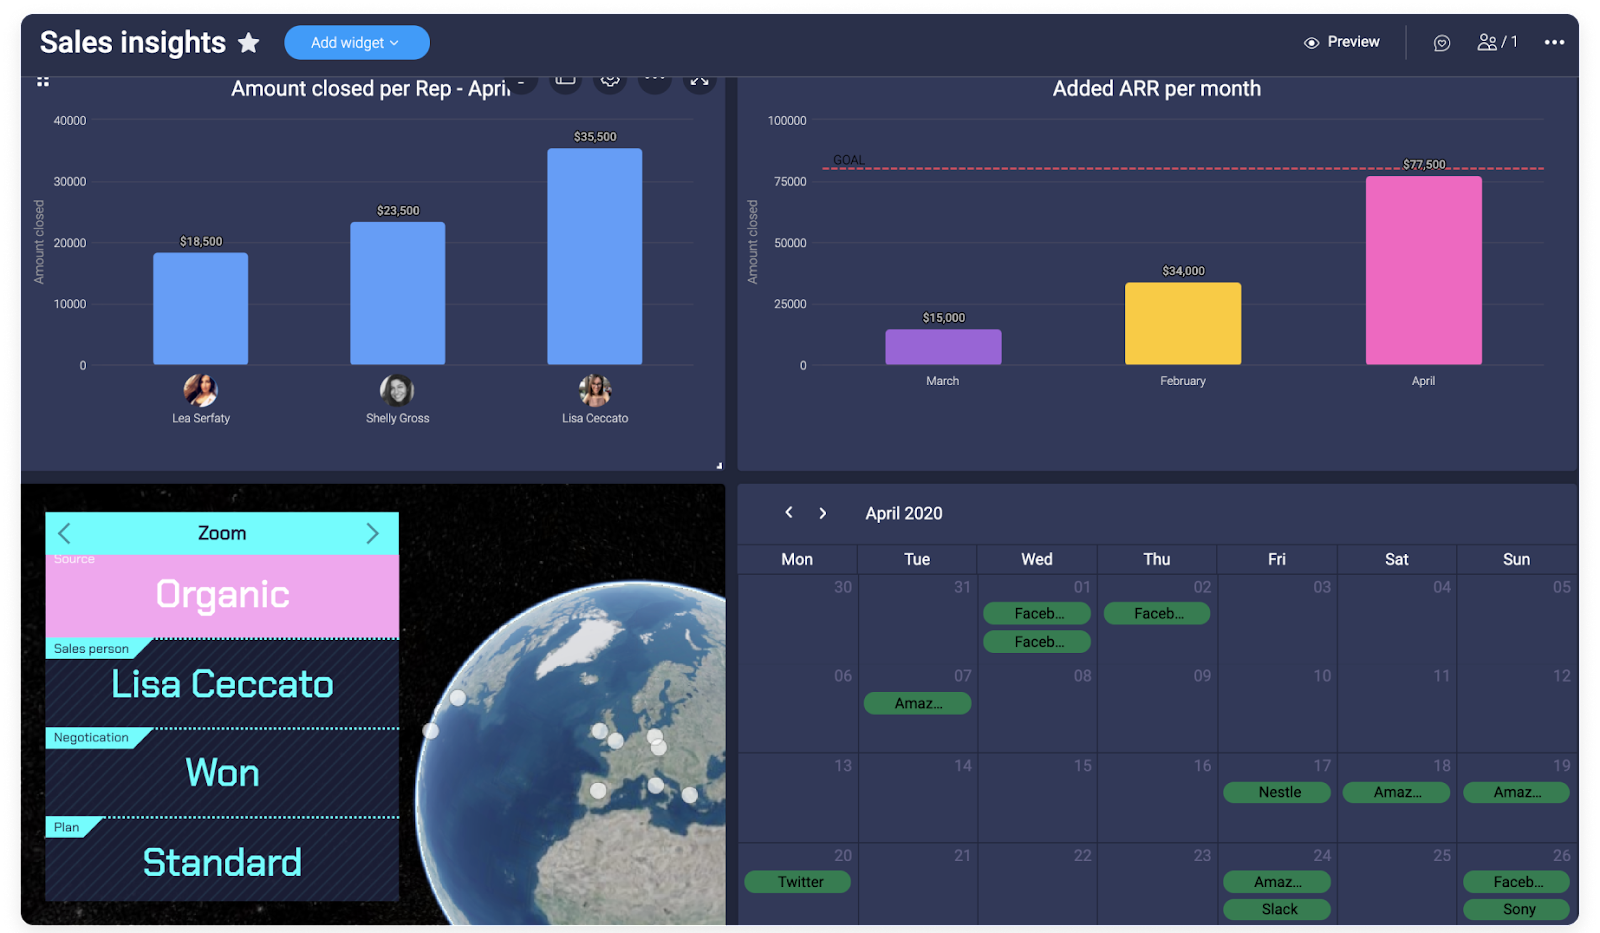Click the previous arrow beside Zoom
The height and width of the screenshot is (933, 1600).
[x=65, y=533]
